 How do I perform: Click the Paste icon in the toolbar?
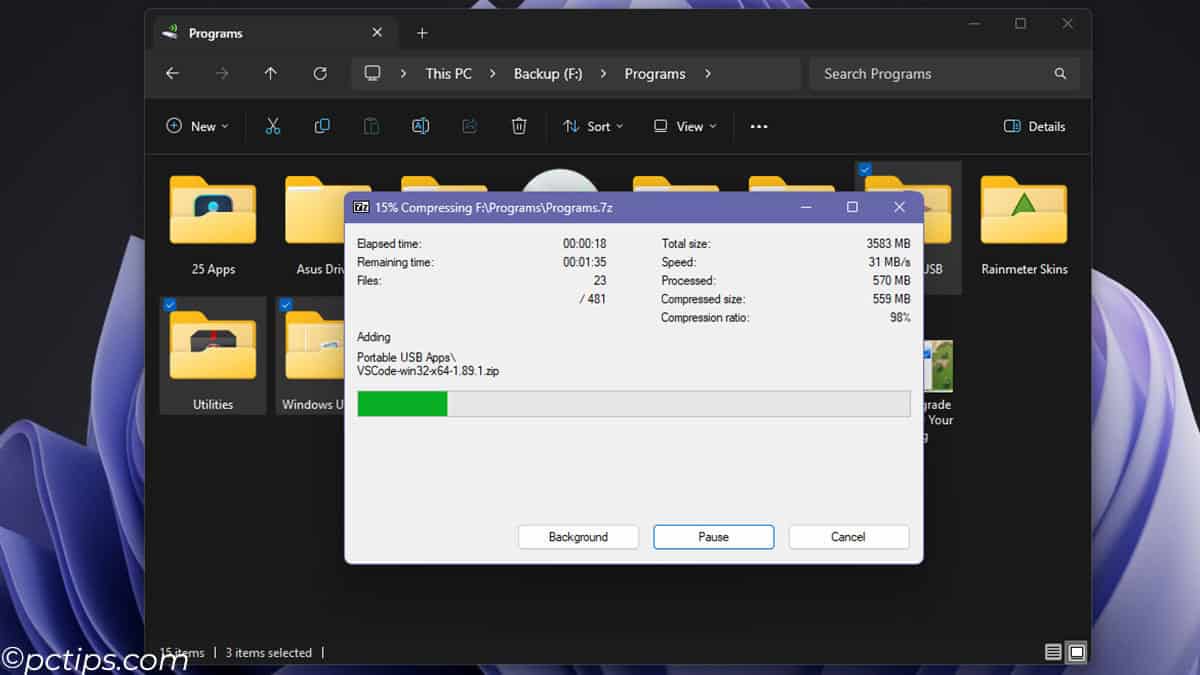(x=371, y=126)
